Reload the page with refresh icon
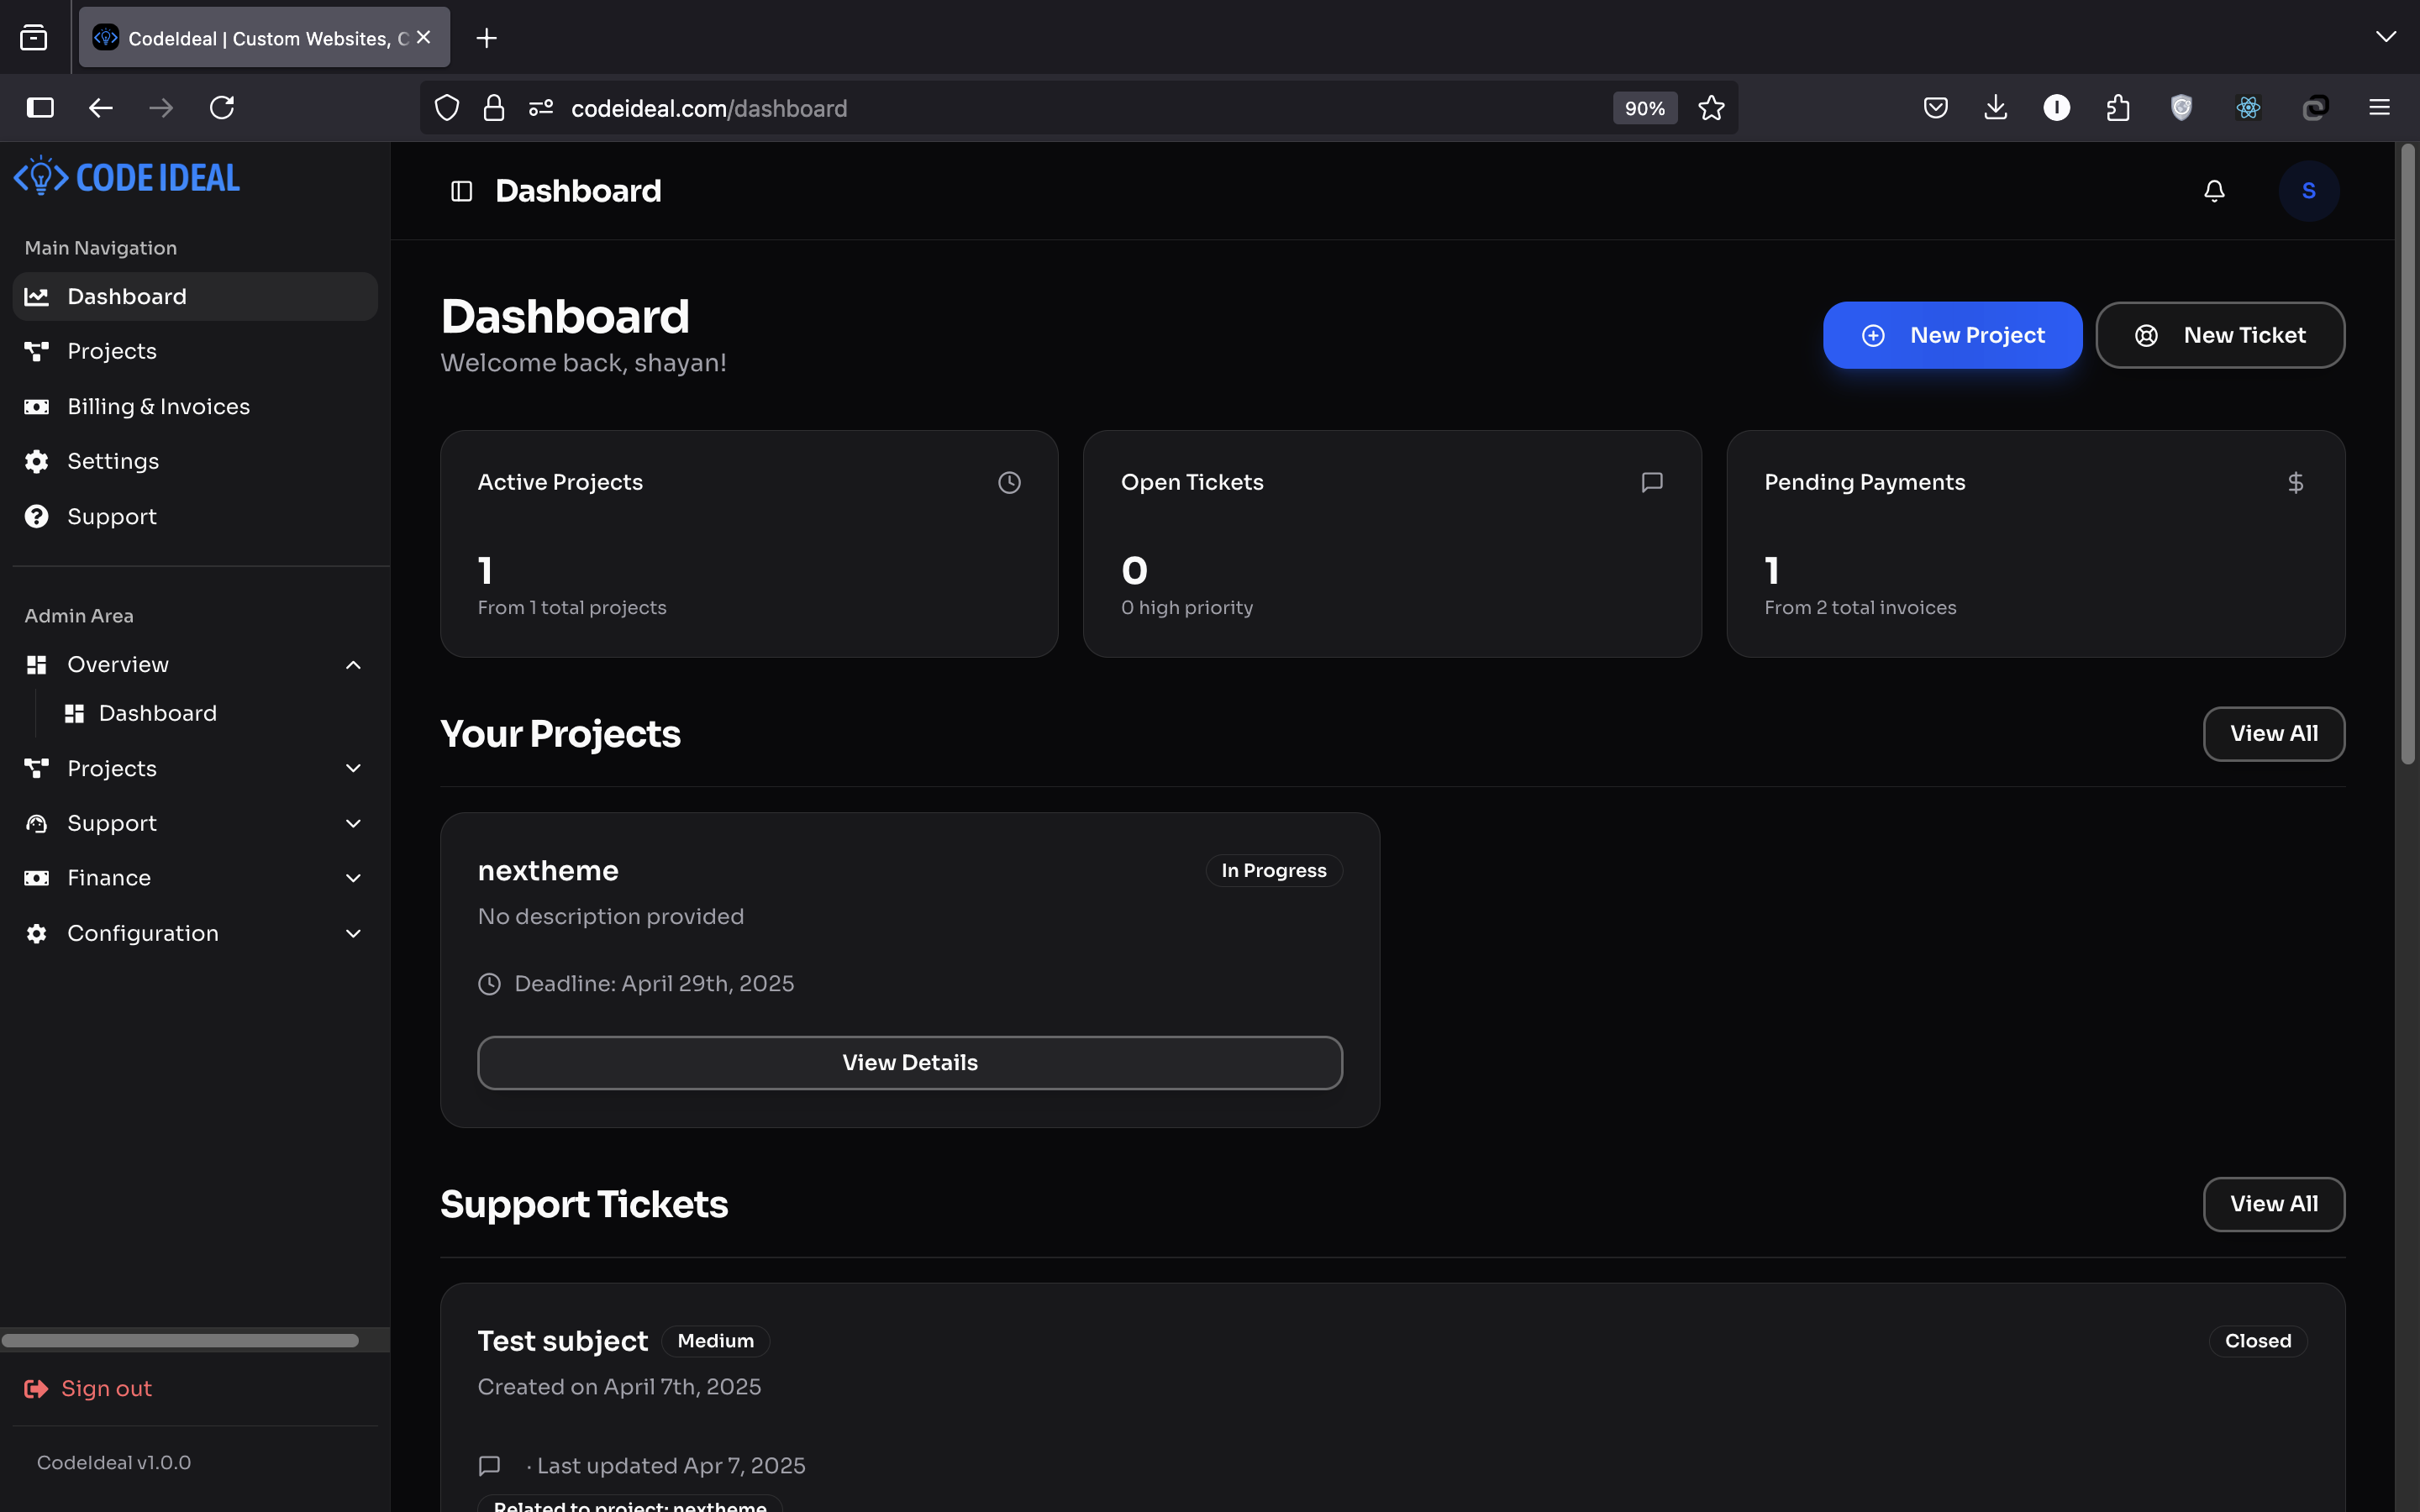 (x=222, y=108)
